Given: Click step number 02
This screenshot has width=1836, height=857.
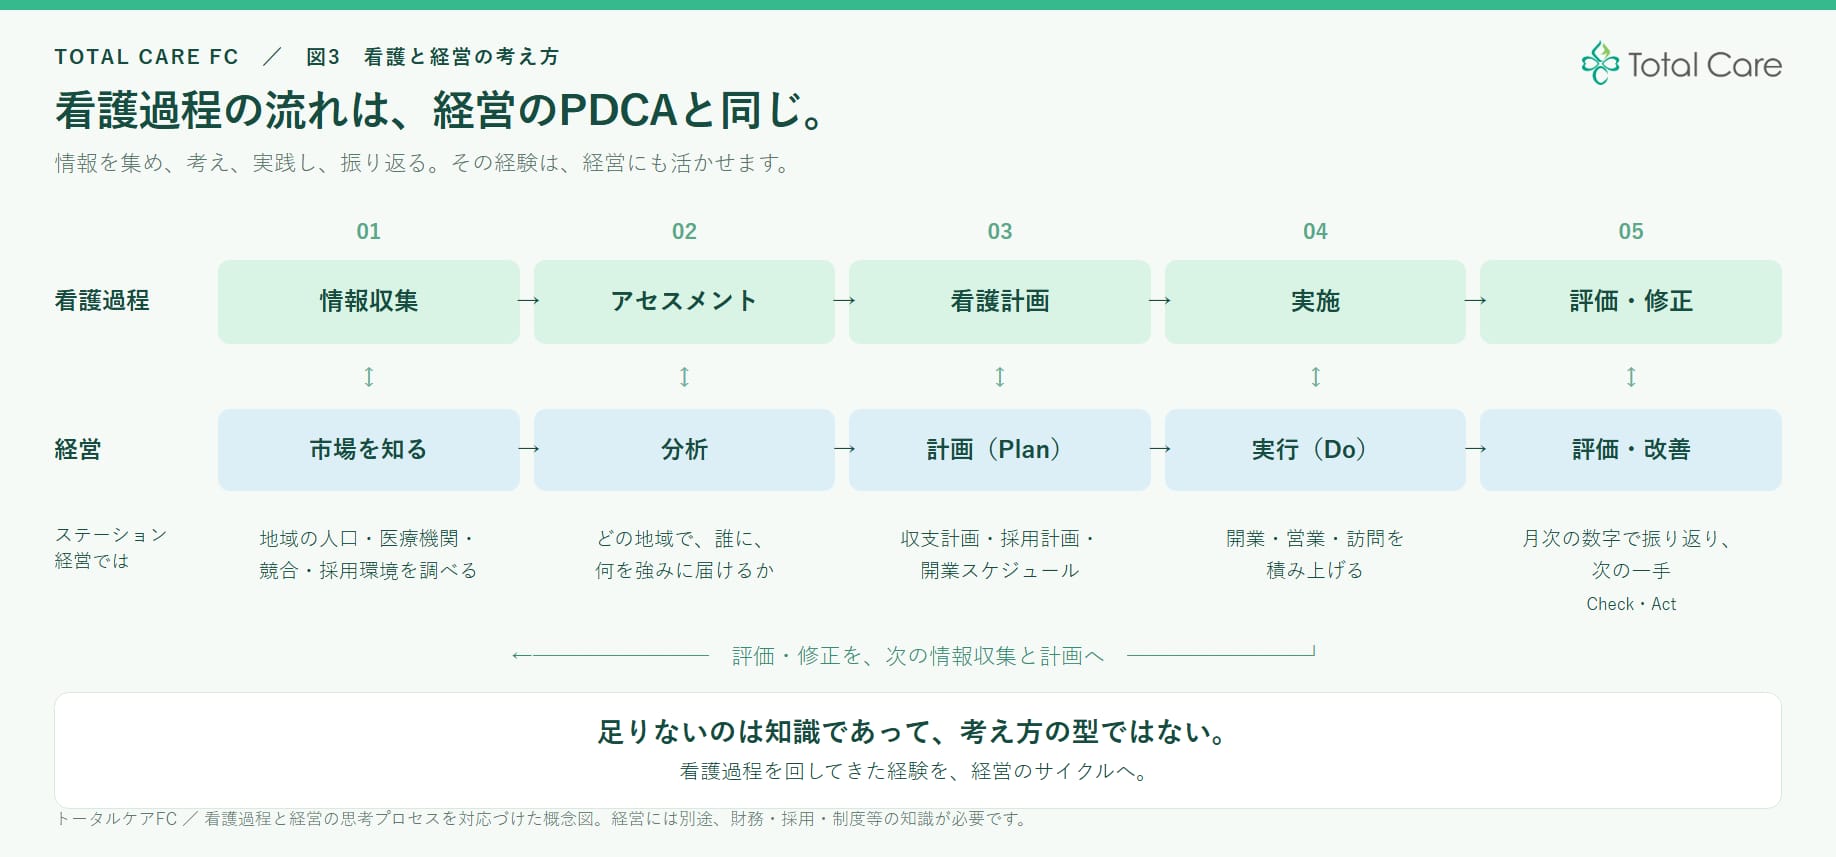Looking at the screenshot, I should click(x=684, y=232).
